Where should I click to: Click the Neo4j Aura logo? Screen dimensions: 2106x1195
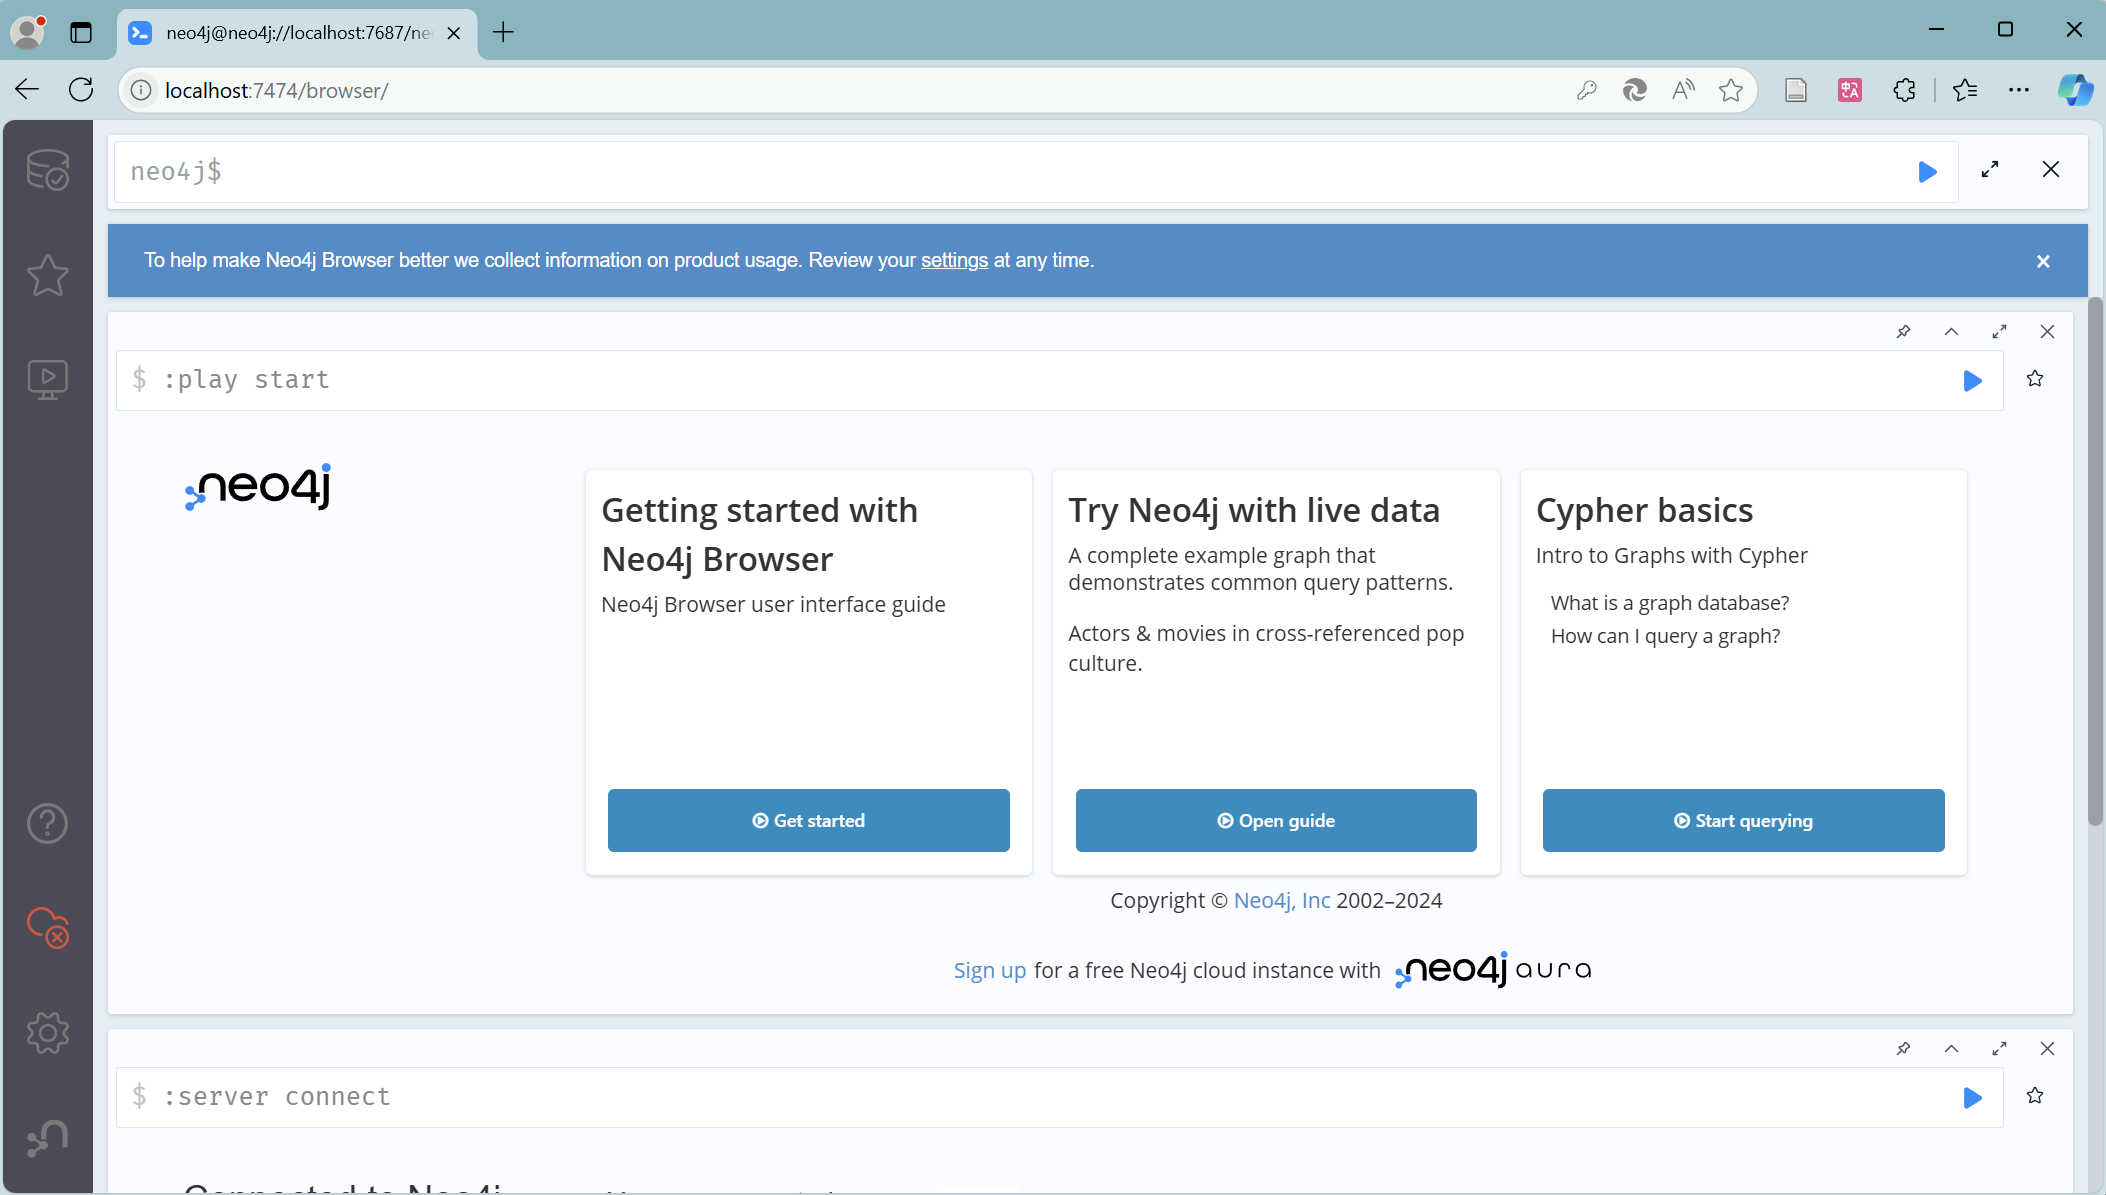pos(1493,970)
